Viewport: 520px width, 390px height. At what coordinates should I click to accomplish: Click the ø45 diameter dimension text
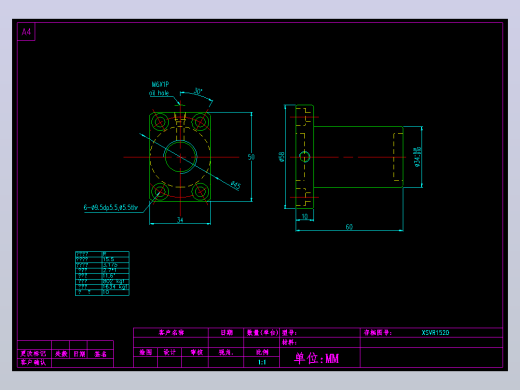point(236,185)
